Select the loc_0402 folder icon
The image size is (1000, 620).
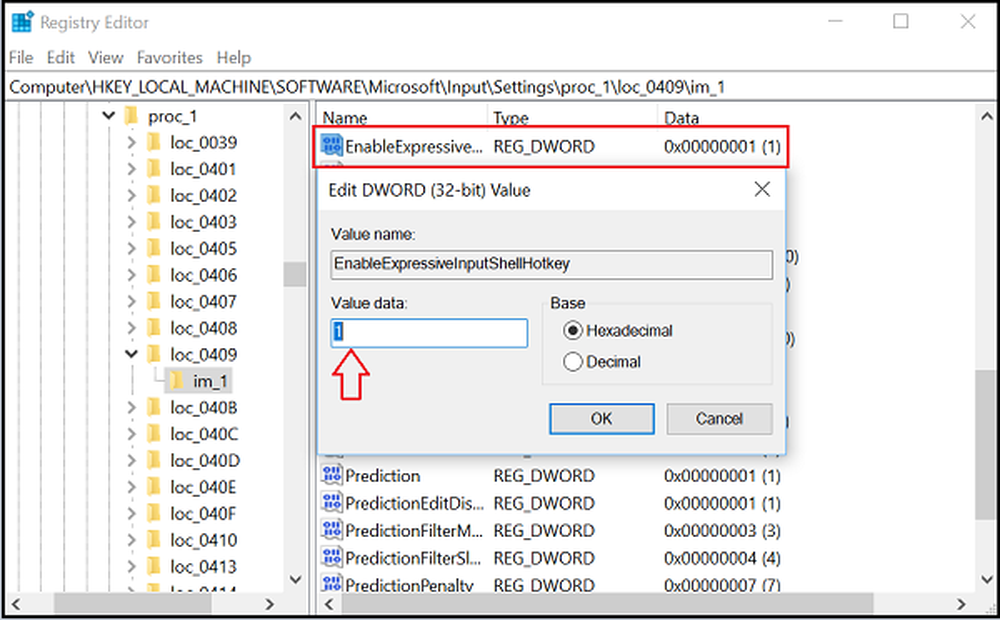154,195
